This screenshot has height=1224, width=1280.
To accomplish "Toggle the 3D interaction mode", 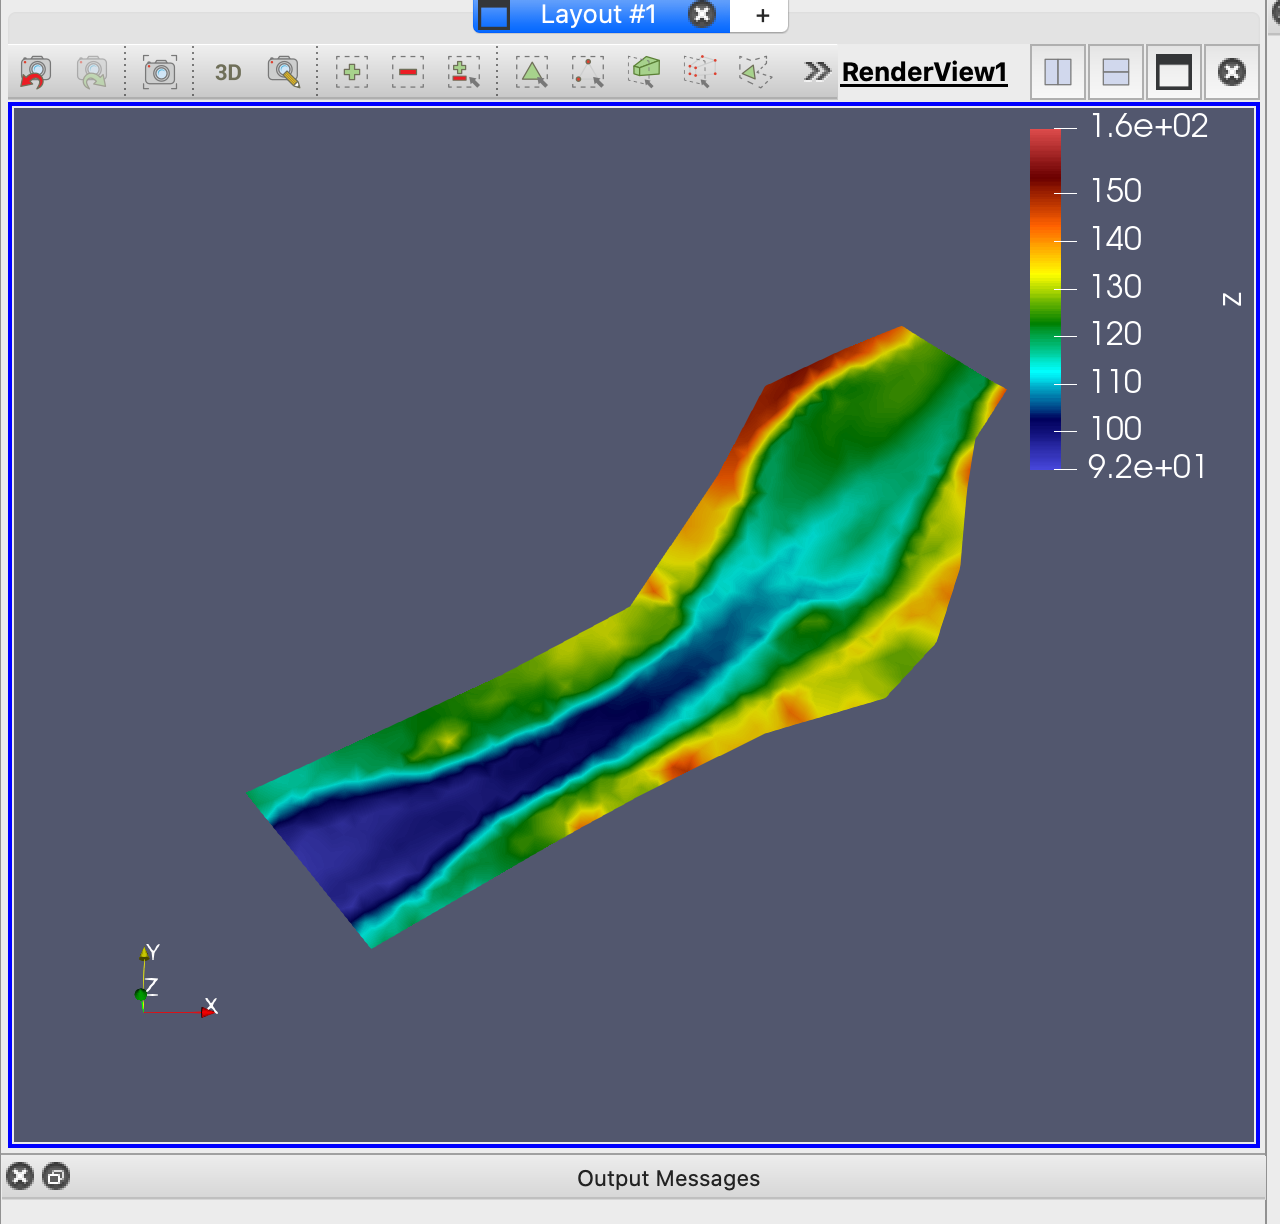I will [x=228, y=72].
